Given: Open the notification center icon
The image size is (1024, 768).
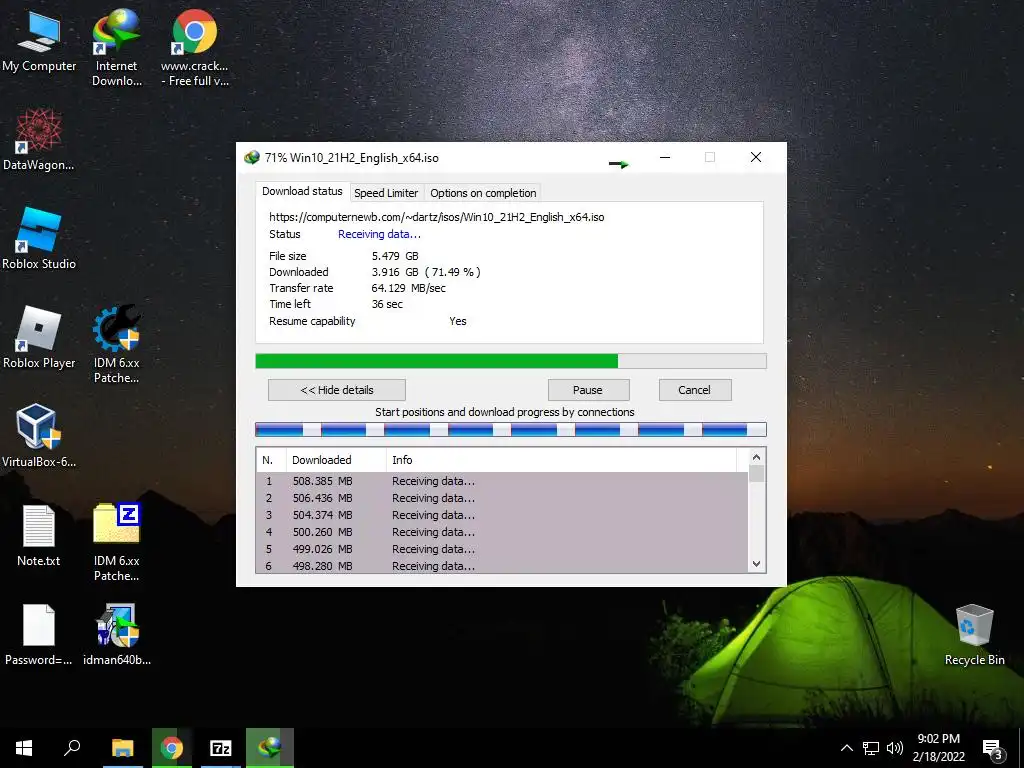Looking at the screenshot, I should [993, 750].
